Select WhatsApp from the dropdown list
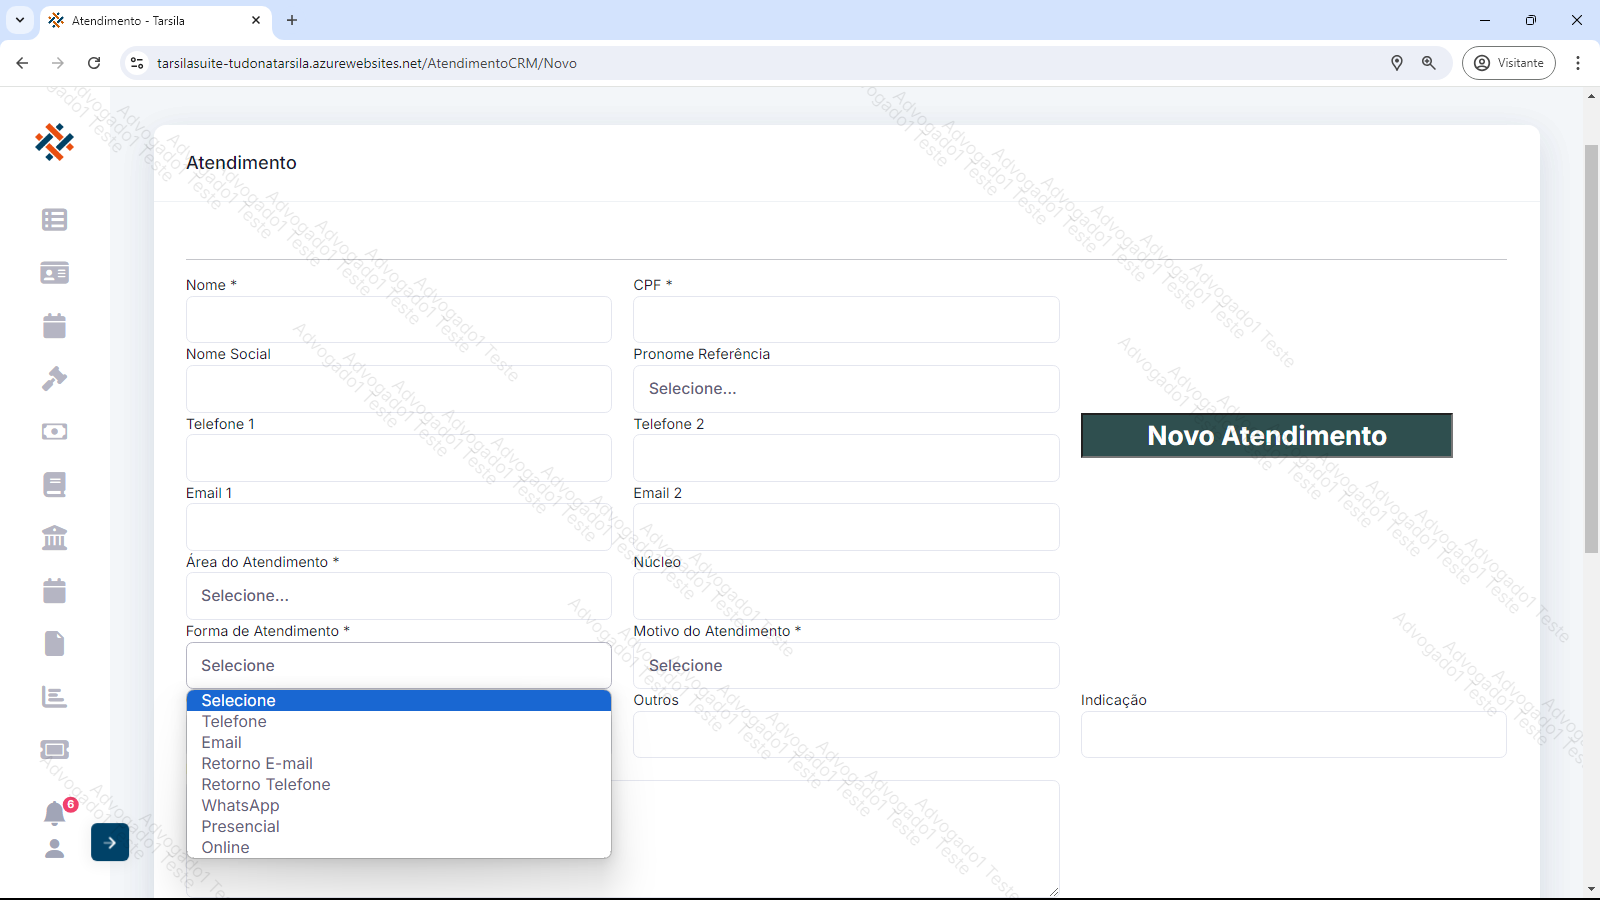1600x900 pixels. point(240,806)
